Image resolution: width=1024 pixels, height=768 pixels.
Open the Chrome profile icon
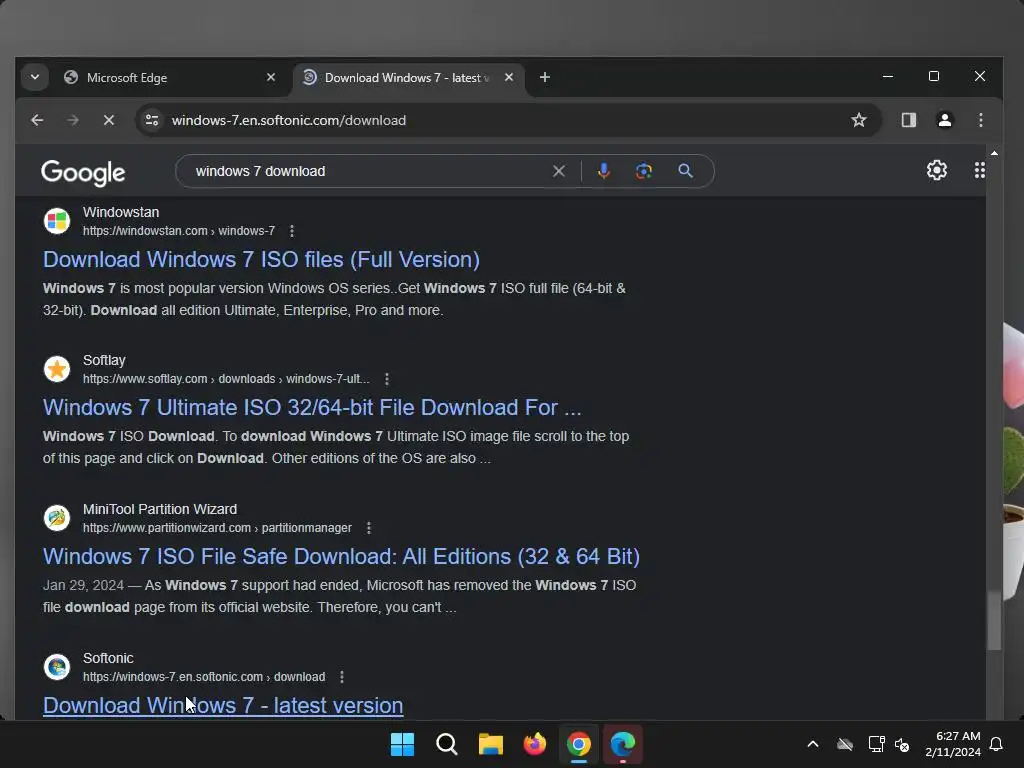944,120
